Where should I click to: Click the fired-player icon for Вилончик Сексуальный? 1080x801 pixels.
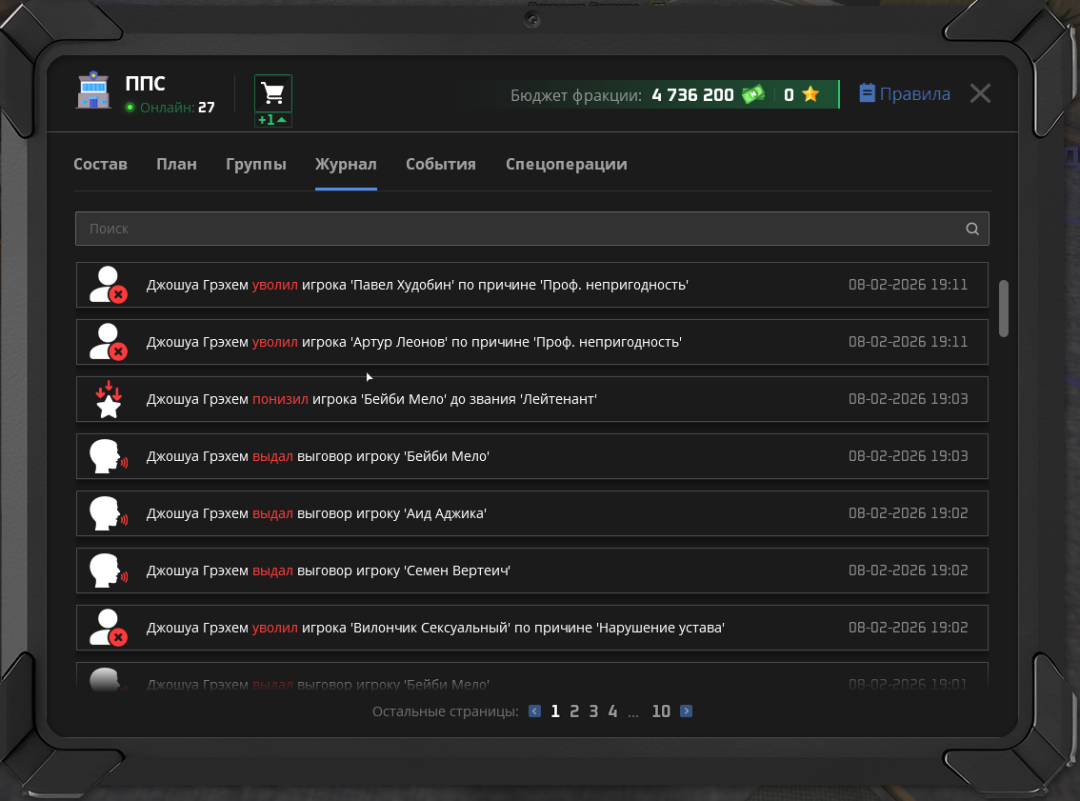pyautogui.click(x=107, y=628)
